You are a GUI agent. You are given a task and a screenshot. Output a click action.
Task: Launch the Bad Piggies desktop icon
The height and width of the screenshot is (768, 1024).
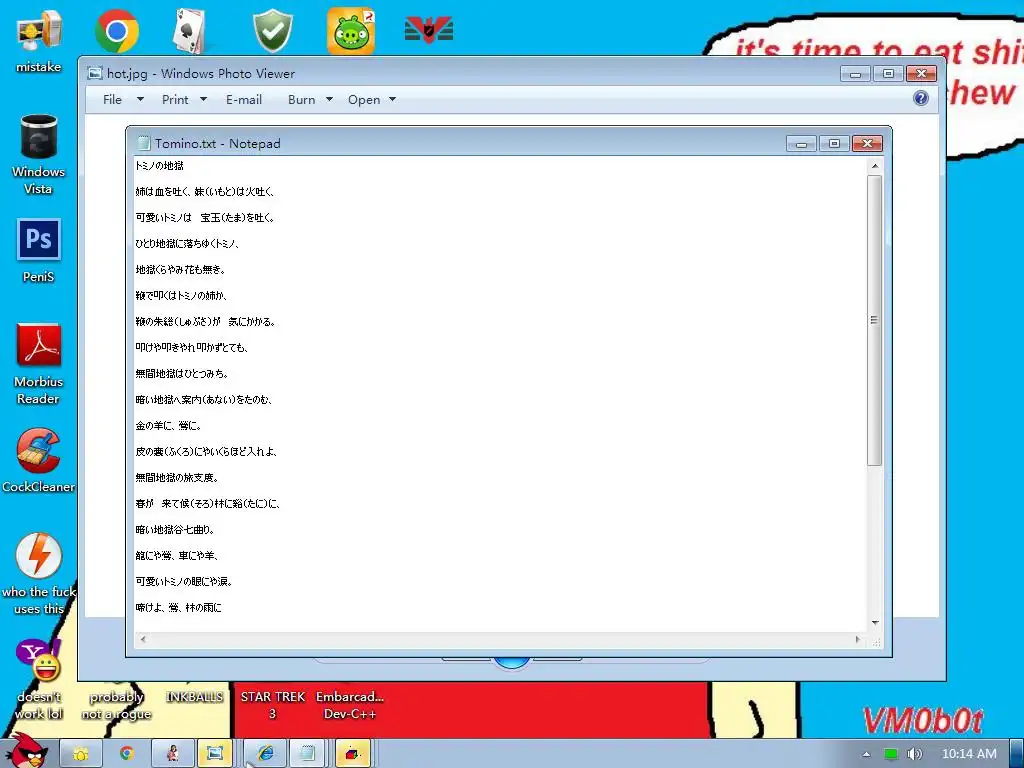351,31
